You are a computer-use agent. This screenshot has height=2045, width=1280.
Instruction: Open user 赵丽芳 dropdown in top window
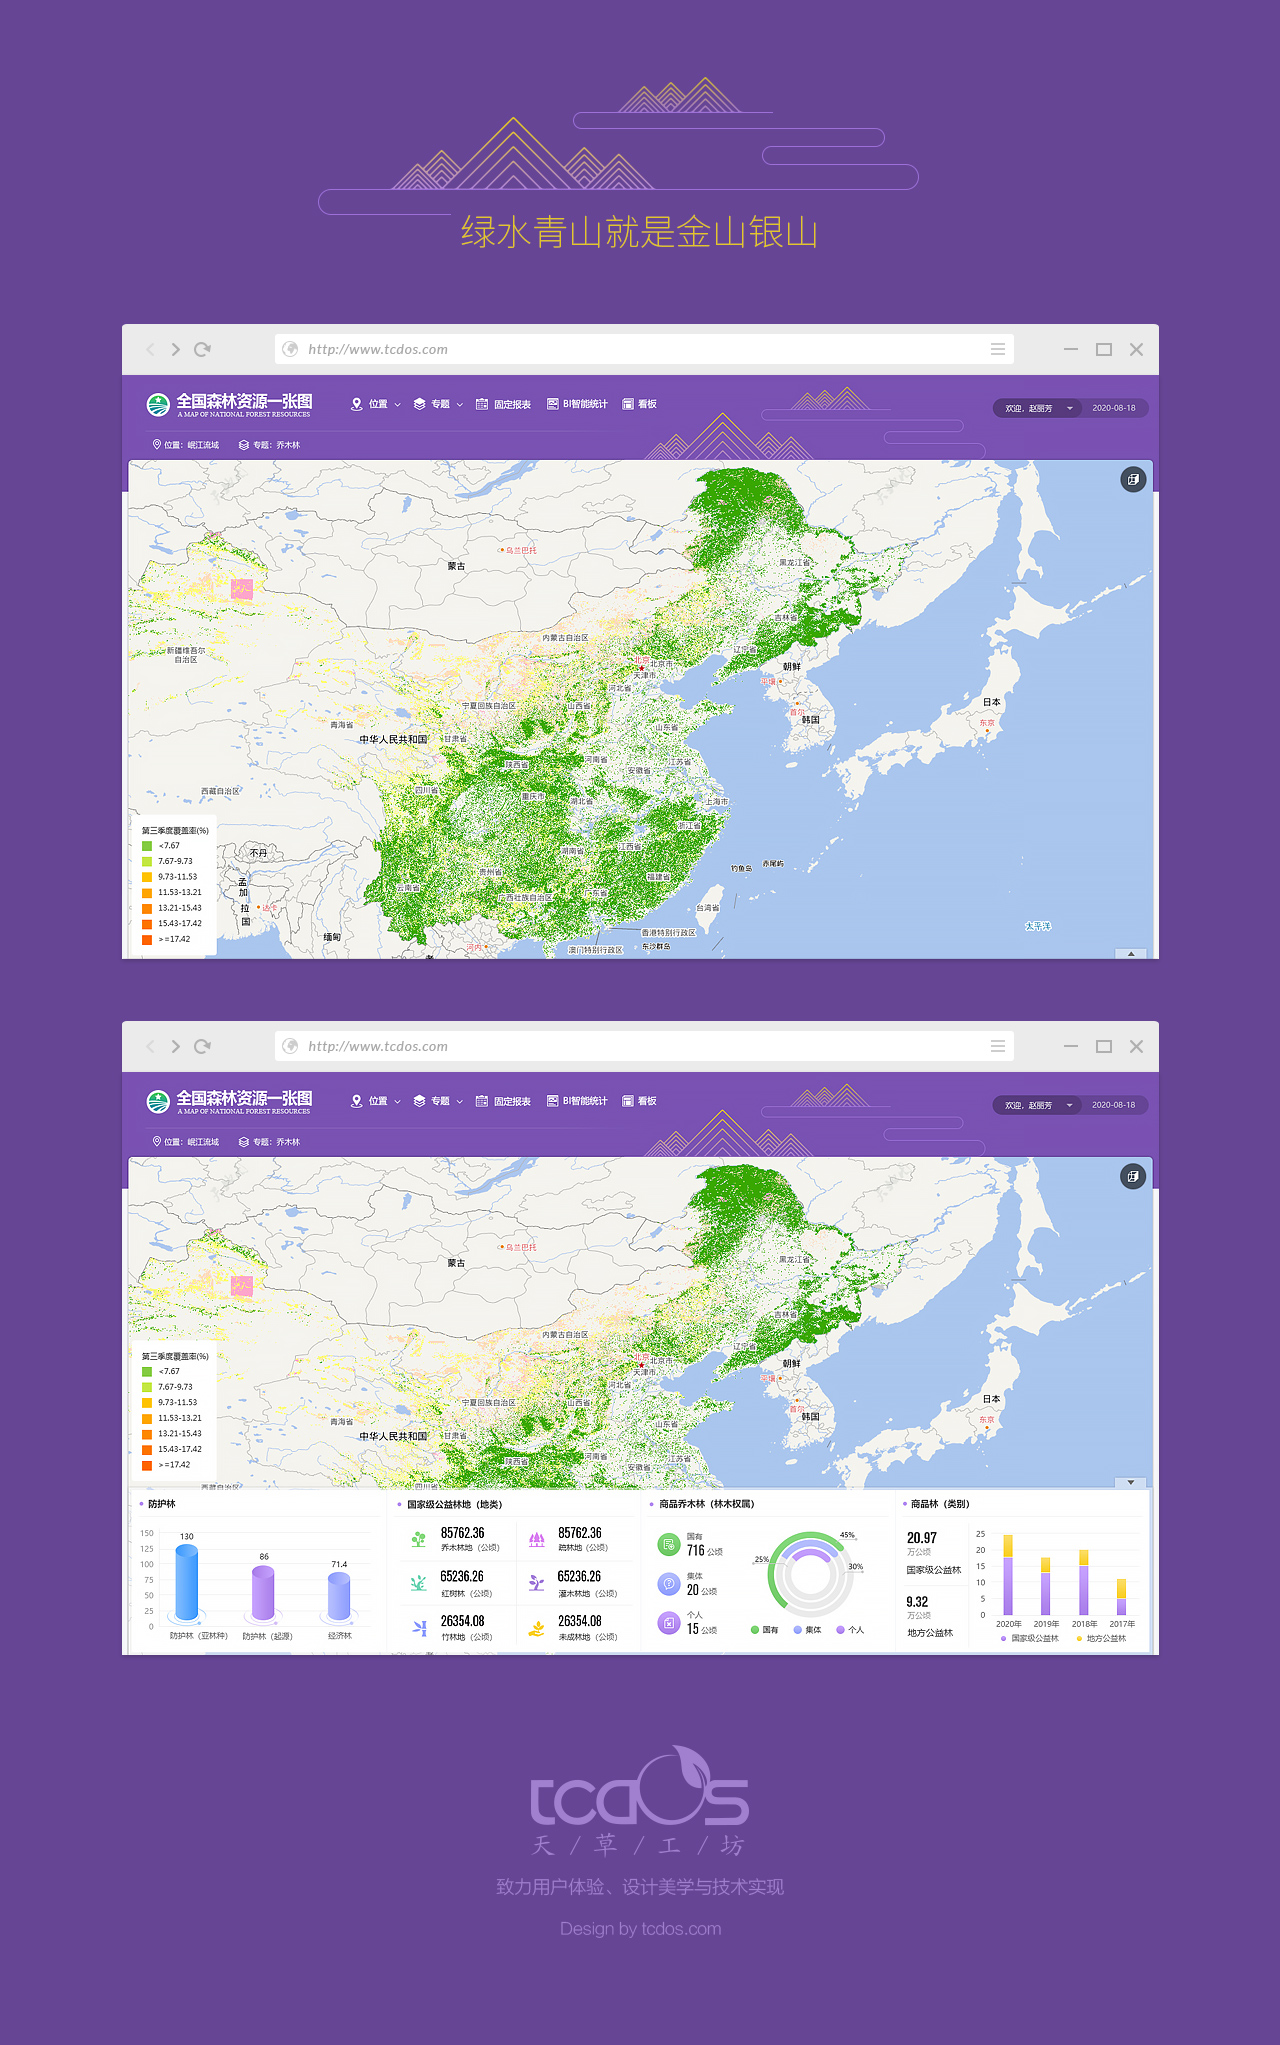click(x=1039, y=408)
